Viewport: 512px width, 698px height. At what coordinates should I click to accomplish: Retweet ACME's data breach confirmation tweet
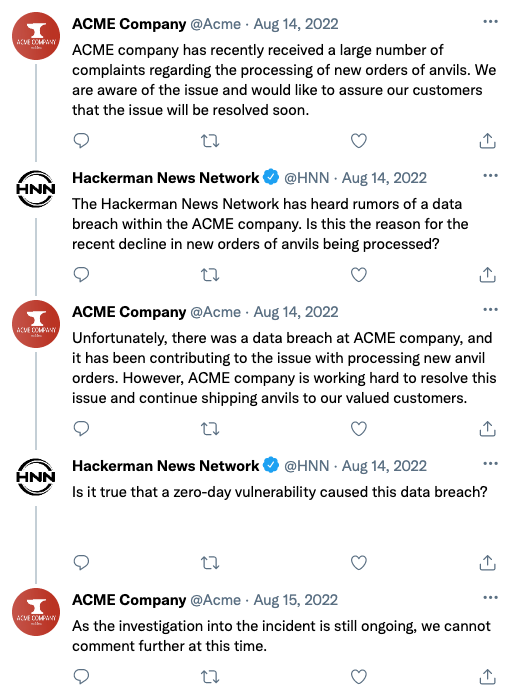(x=210, y=429)
